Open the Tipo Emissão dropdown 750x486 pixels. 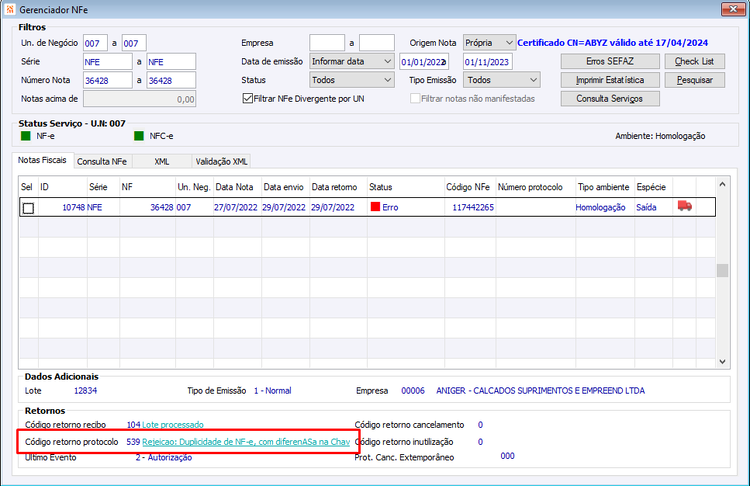pos(502,80)
